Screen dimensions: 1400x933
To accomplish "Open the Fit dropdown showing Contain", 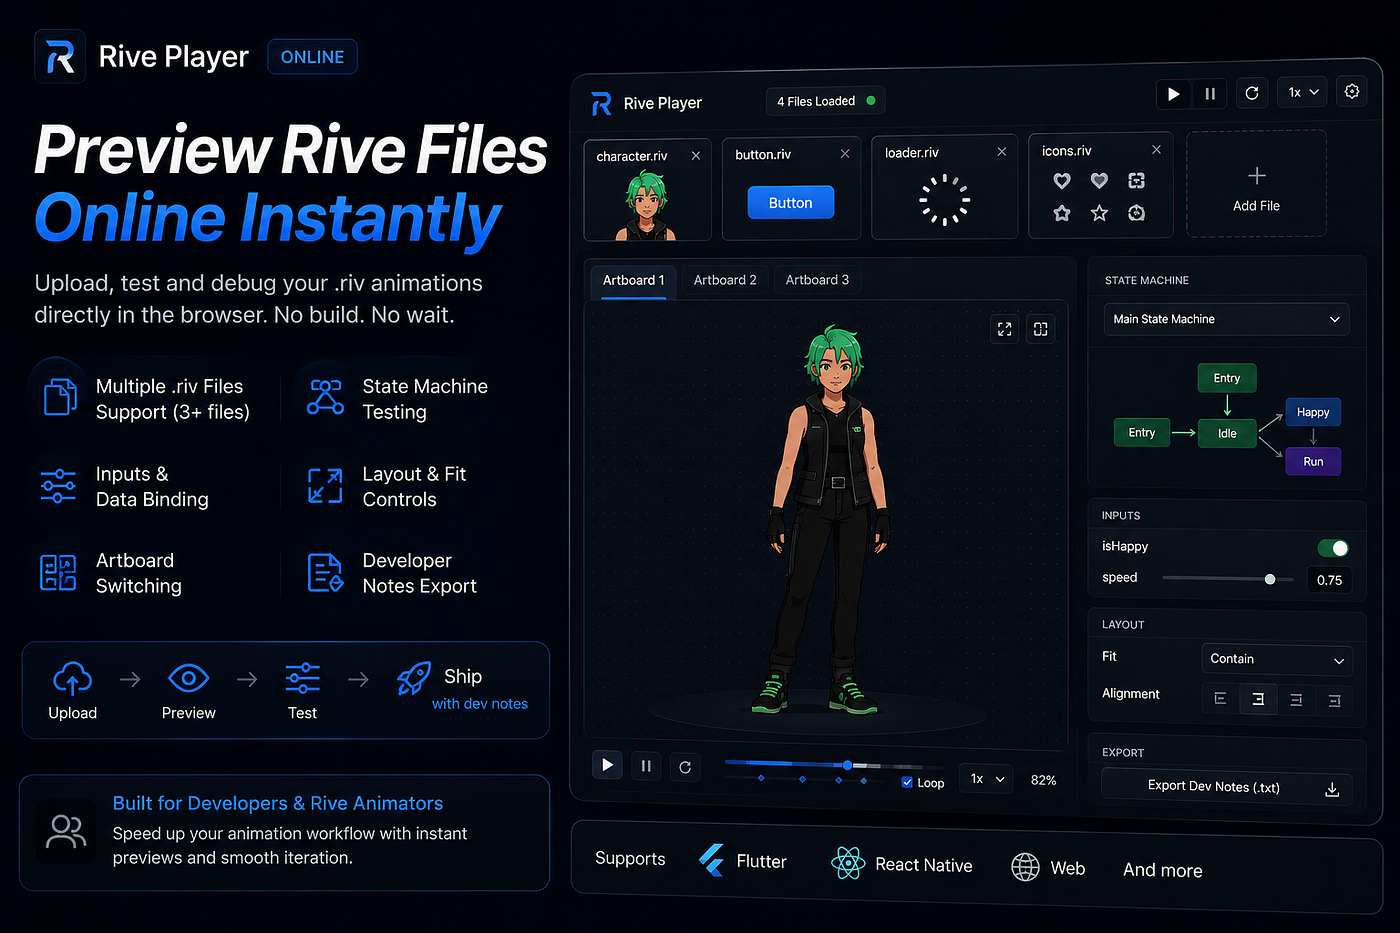I will click(1276, 659).
